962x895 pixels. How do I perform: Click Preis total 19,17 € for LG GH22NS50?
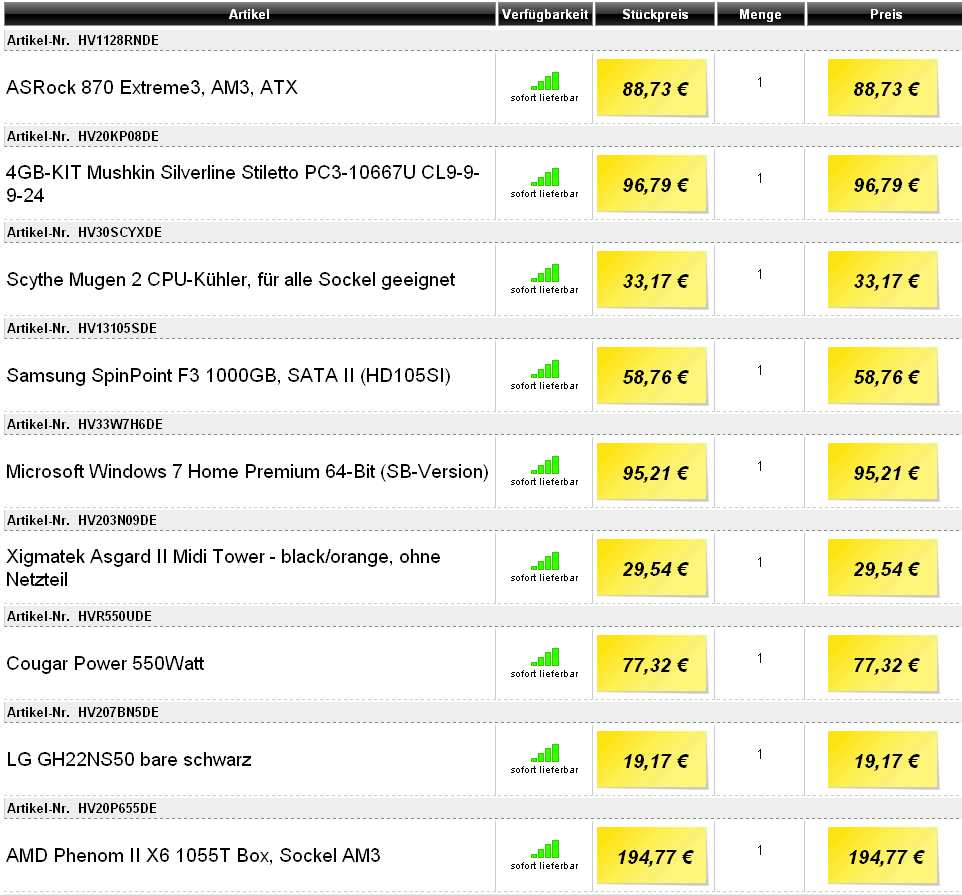pyautogui.click(x=883, y=759)
